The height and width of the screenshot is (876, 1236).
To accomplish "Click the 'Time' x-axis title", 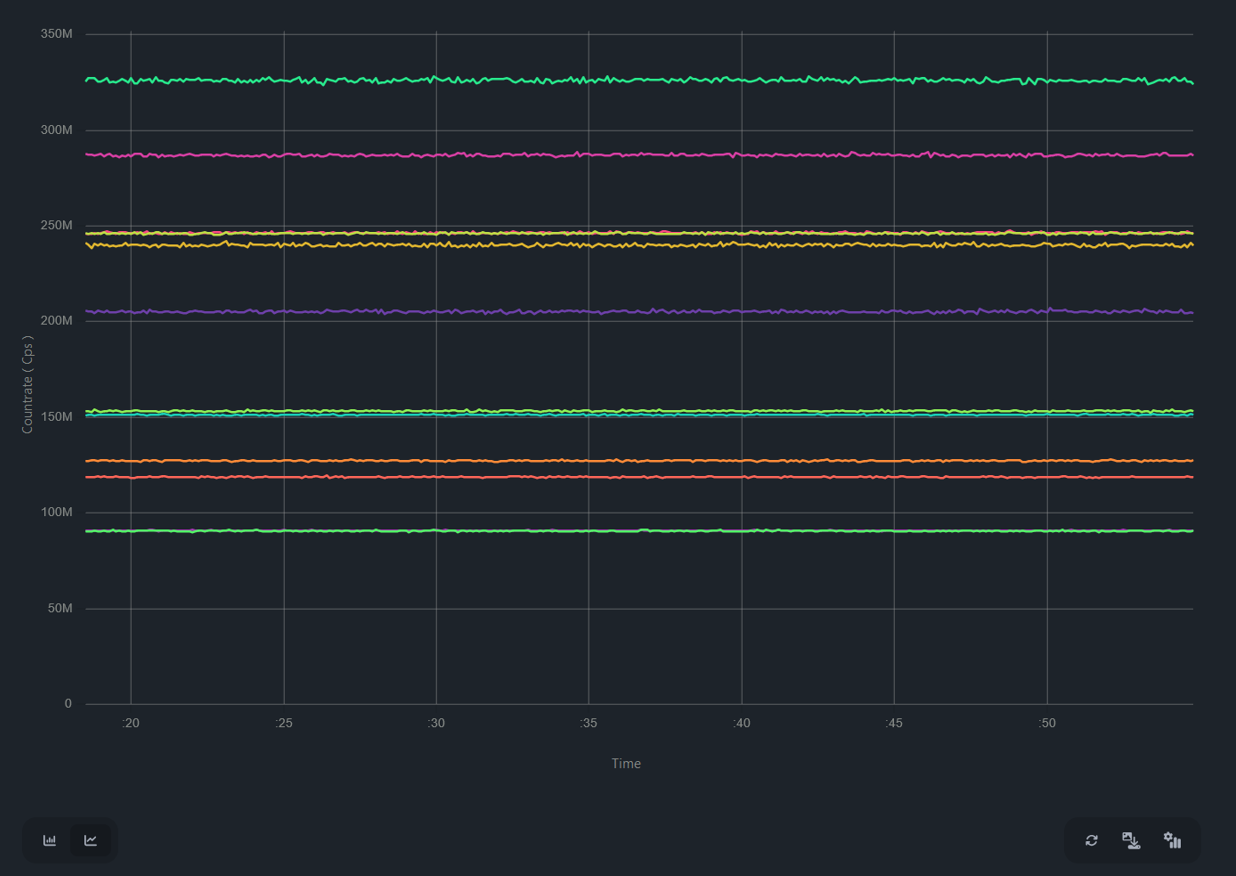I will (626, 763).
